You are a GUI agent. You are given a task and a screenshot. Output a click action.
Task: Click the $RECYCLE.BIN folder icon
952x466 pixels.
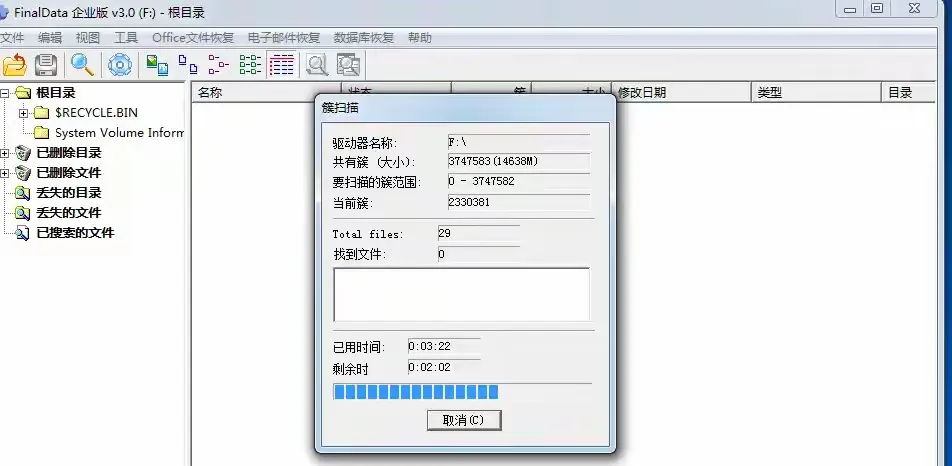point(41,113)
